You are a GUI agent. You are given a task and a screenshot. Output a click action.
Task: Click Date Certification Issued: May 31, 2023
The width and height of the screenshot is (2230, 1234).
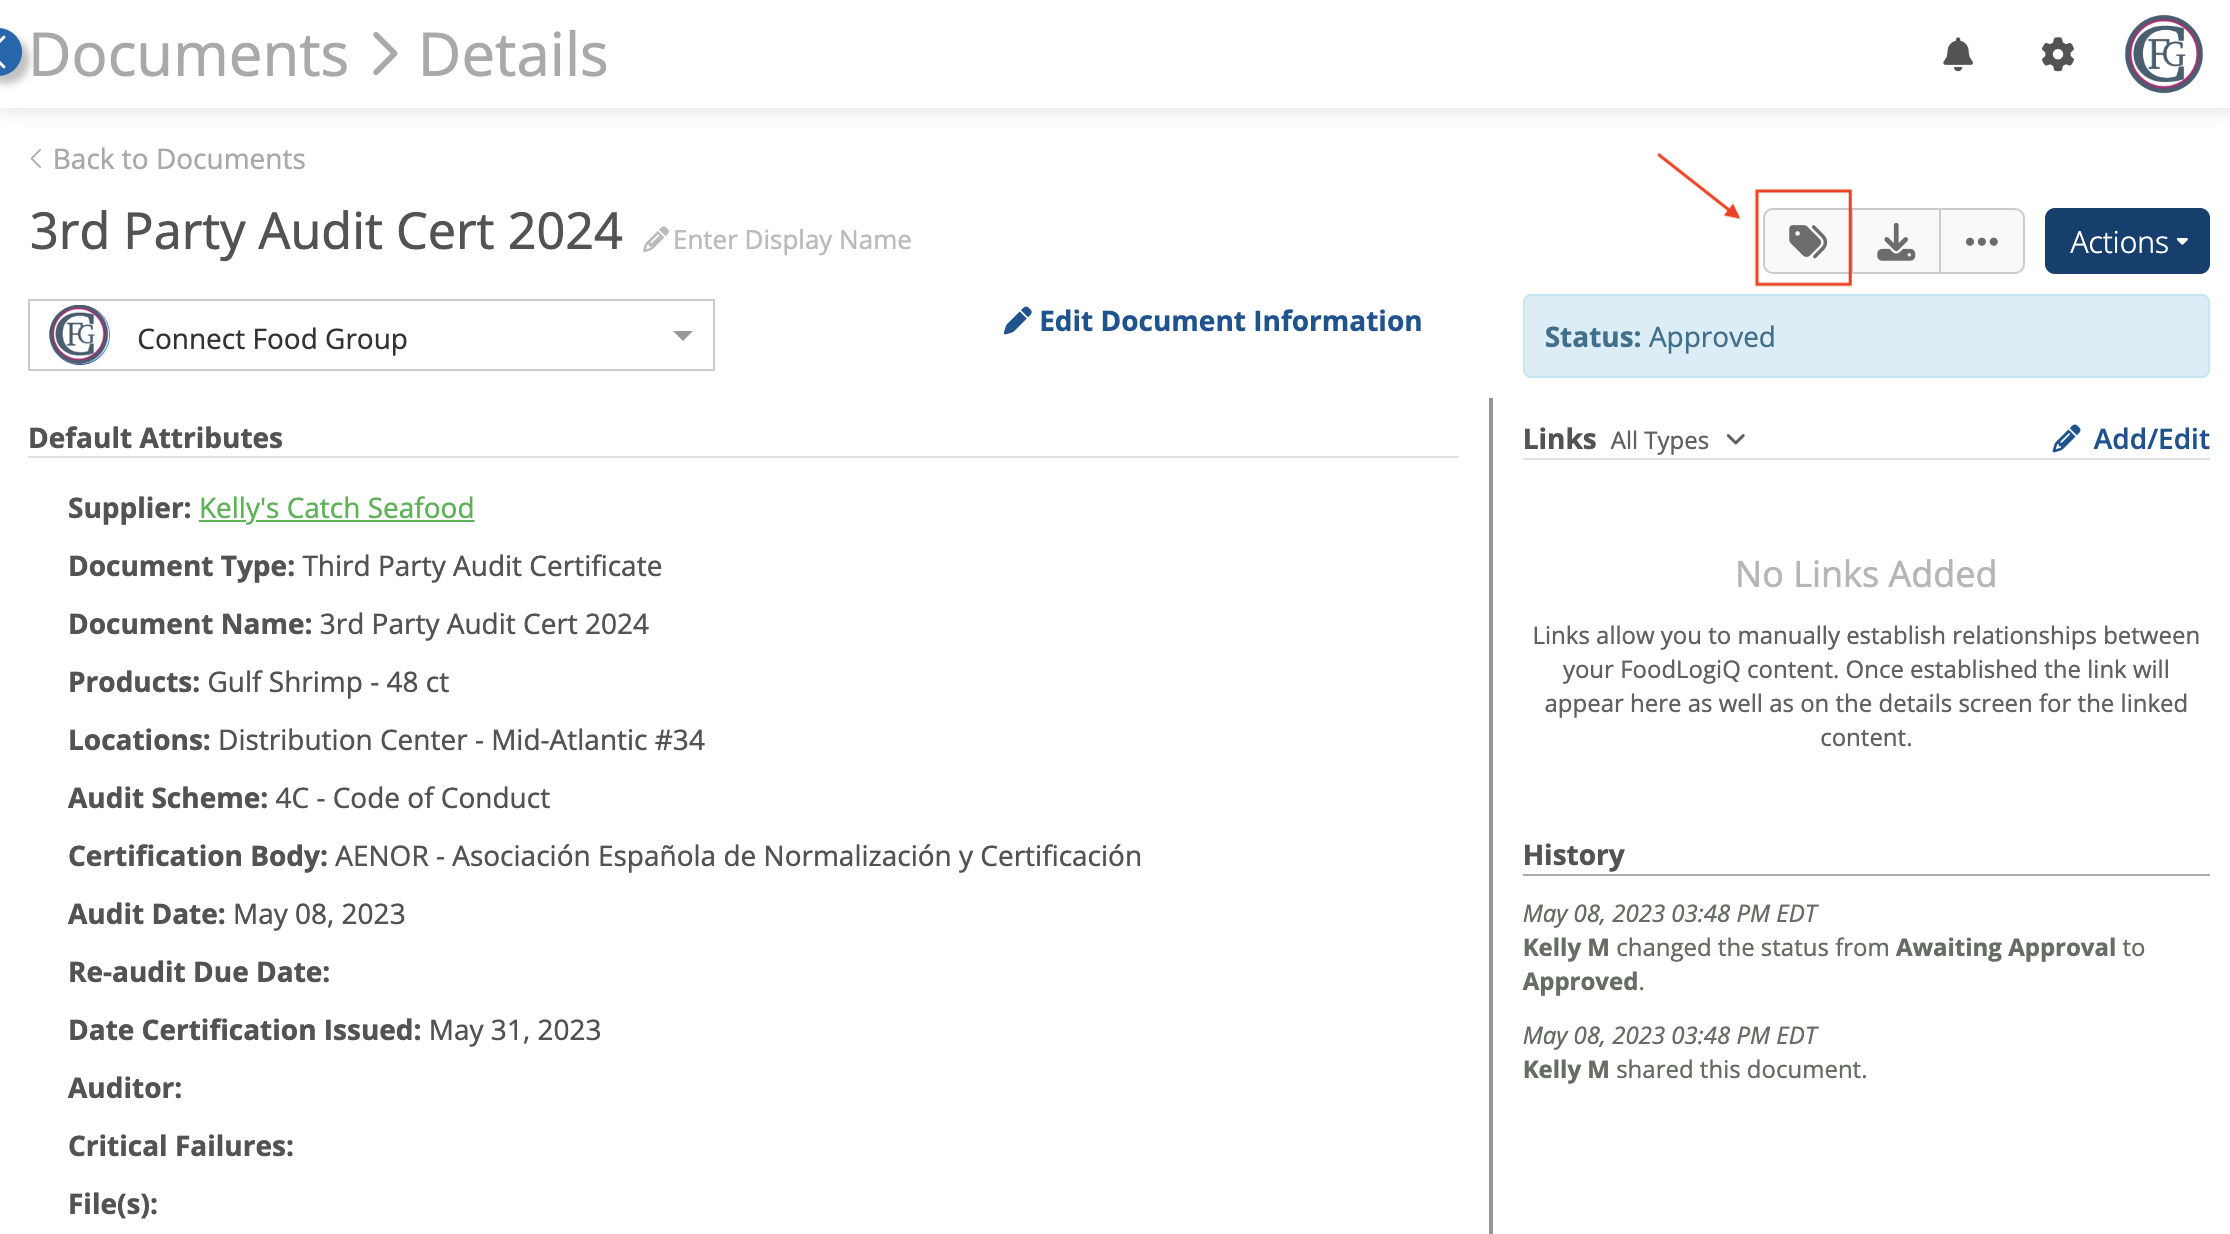click(x=334, y=1030)
